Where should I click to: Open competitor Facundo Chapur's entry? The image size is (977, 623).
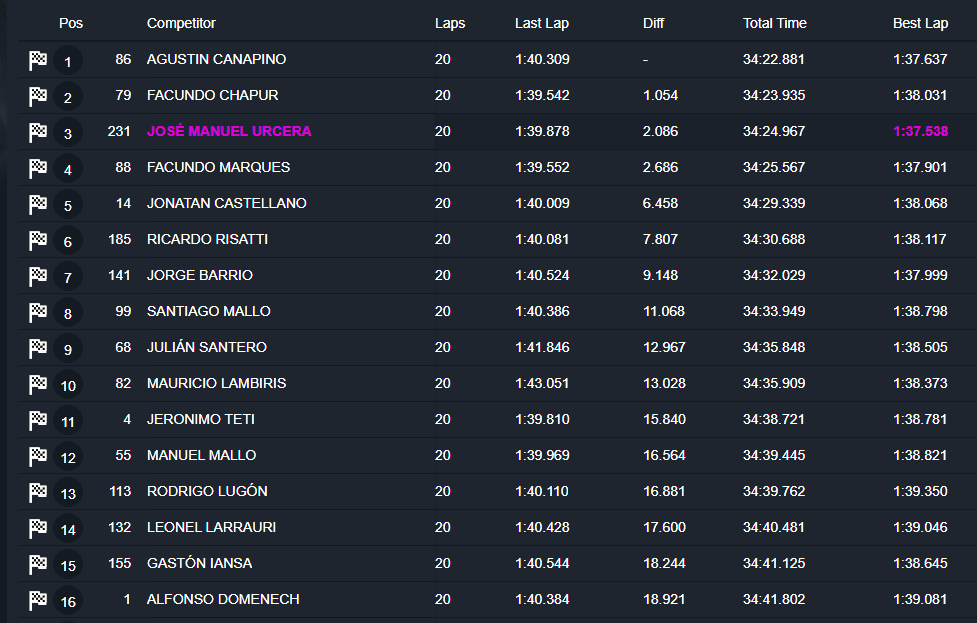pyautogui.click(x=212, y=95)
